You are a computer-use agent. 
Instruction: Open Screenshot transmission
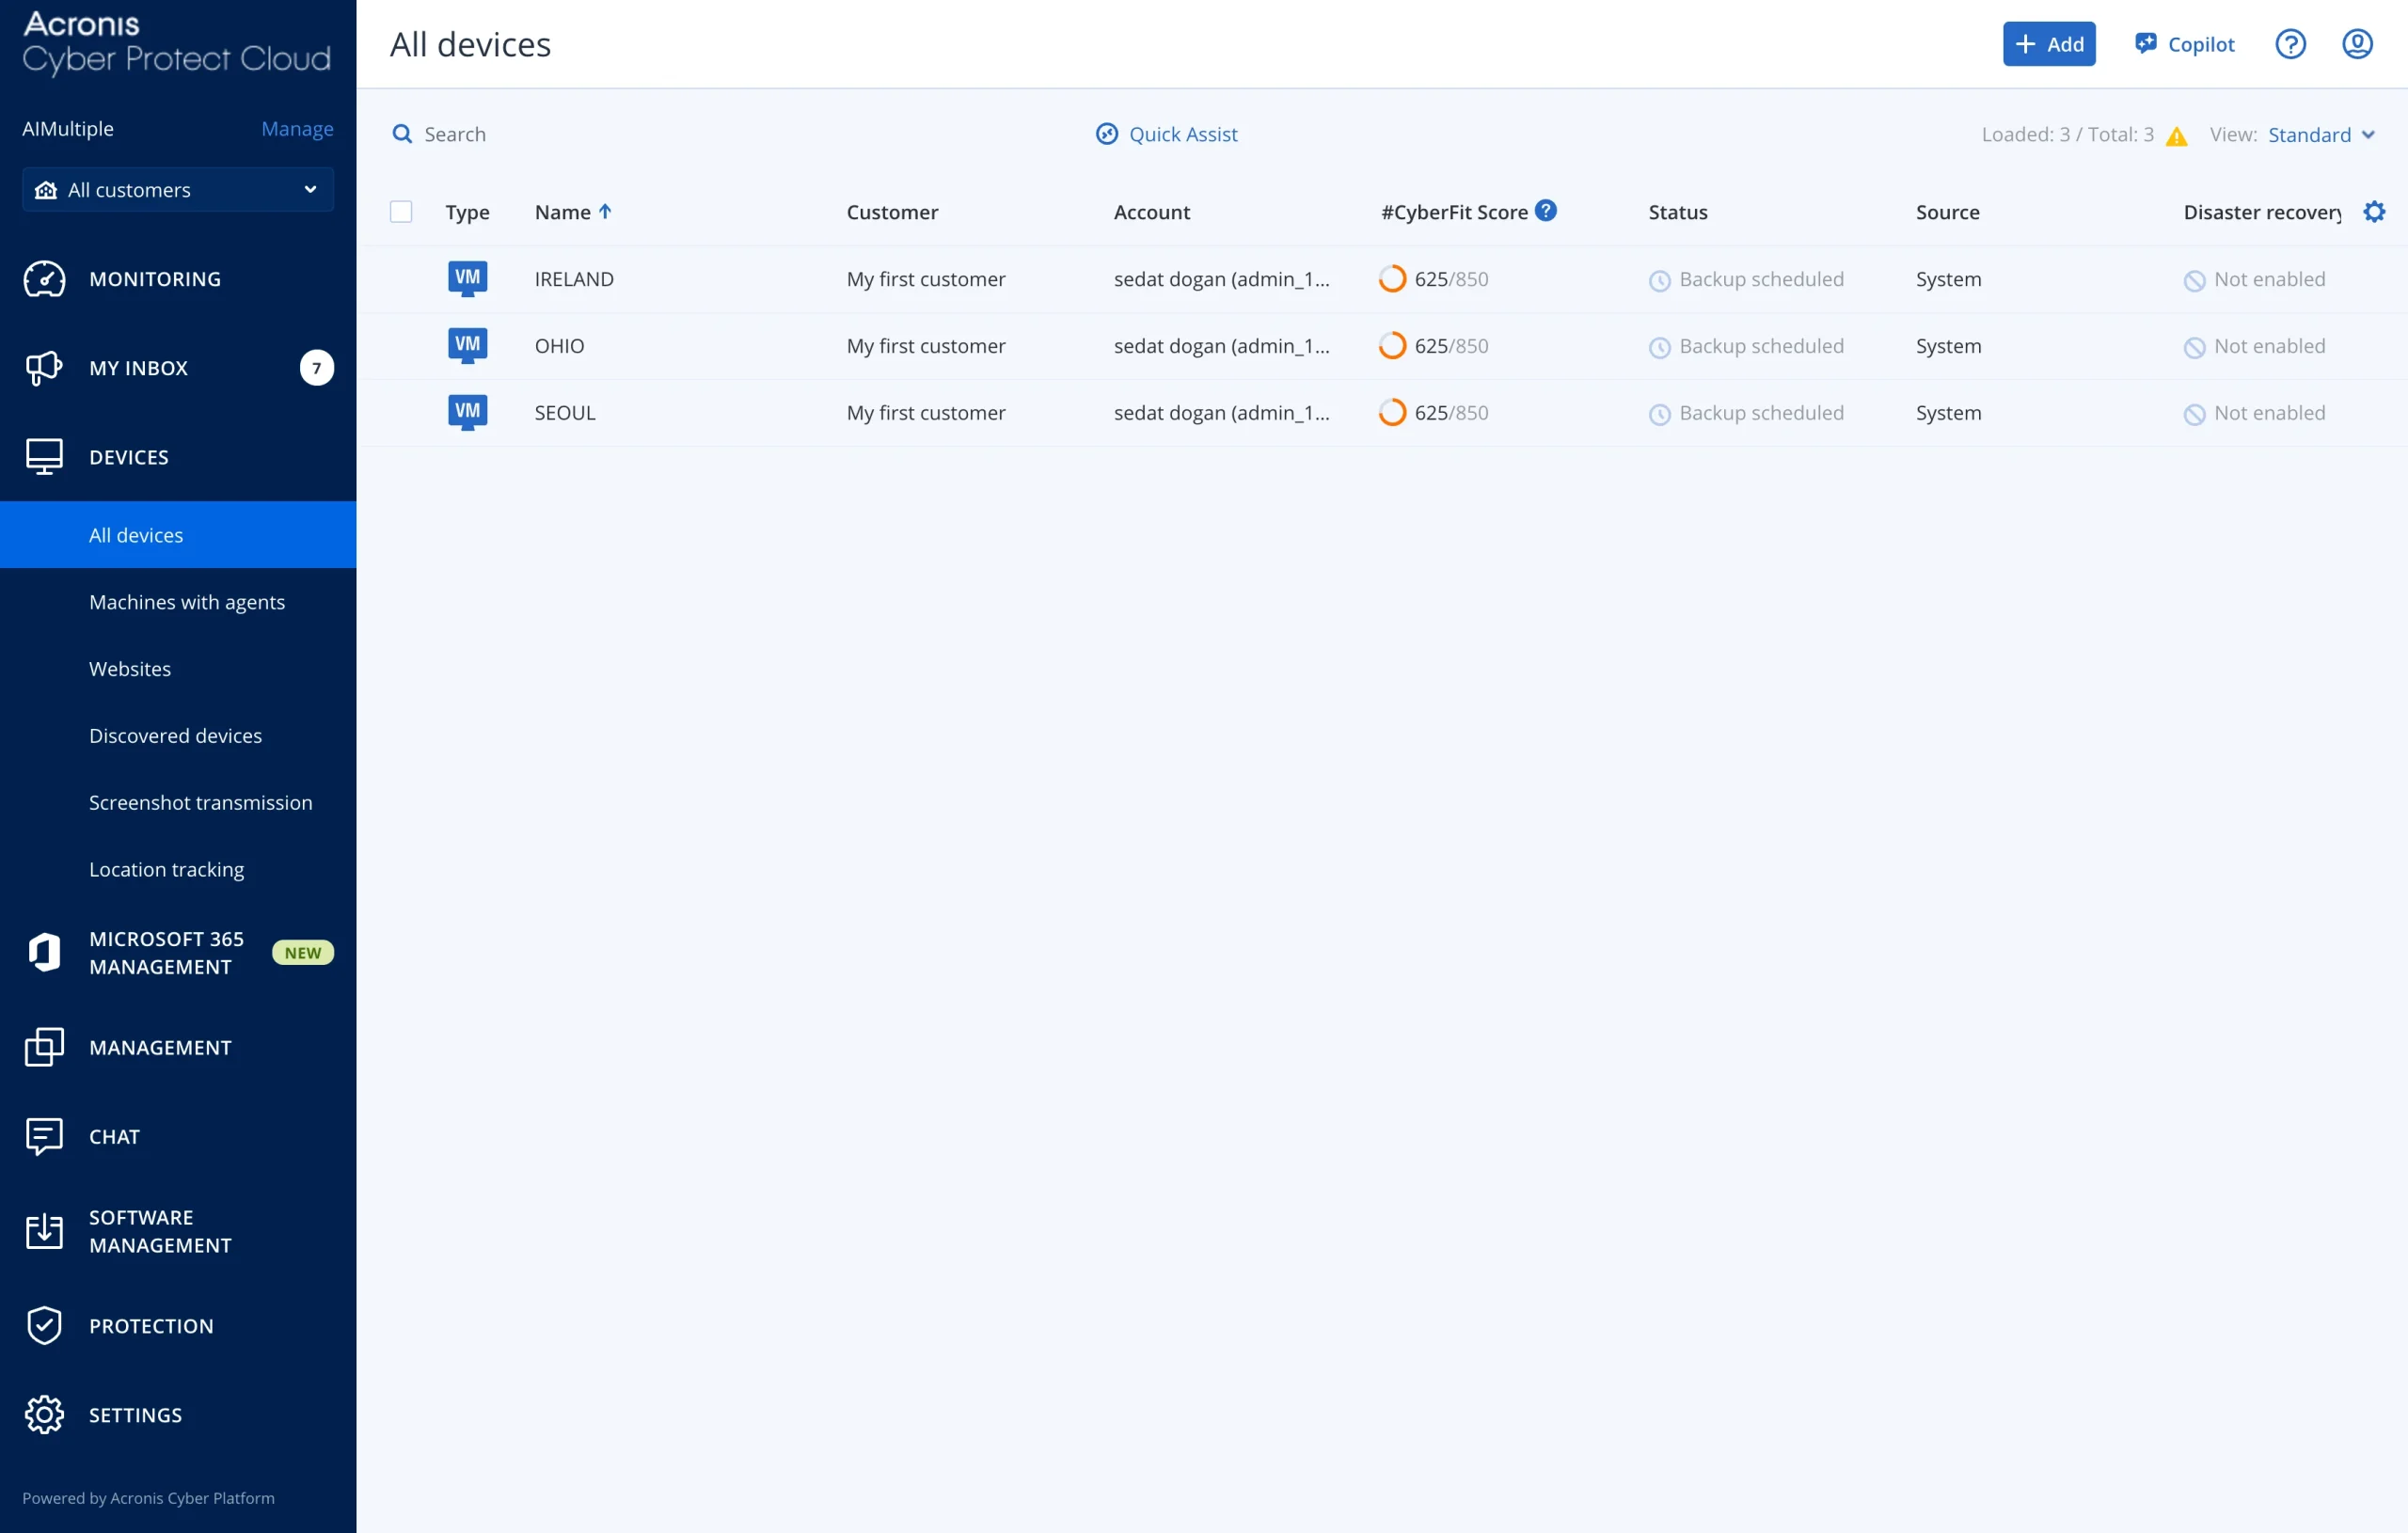point(201,803)
